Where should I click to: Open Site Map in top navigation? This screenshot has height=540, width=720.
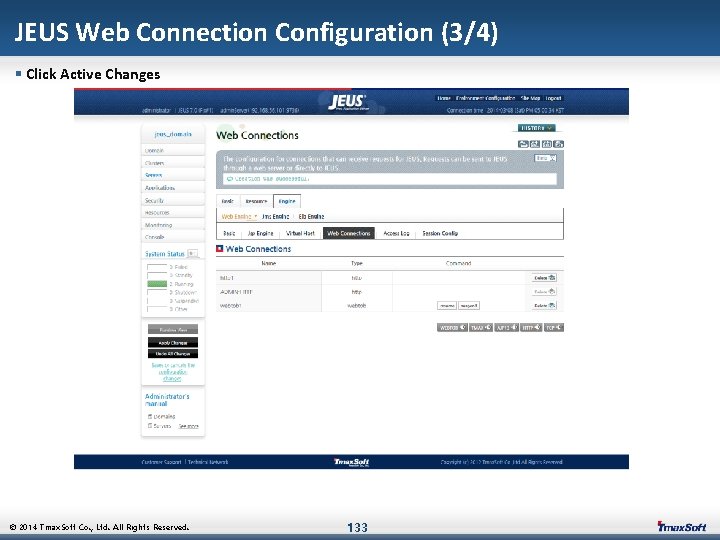(530, 98)
